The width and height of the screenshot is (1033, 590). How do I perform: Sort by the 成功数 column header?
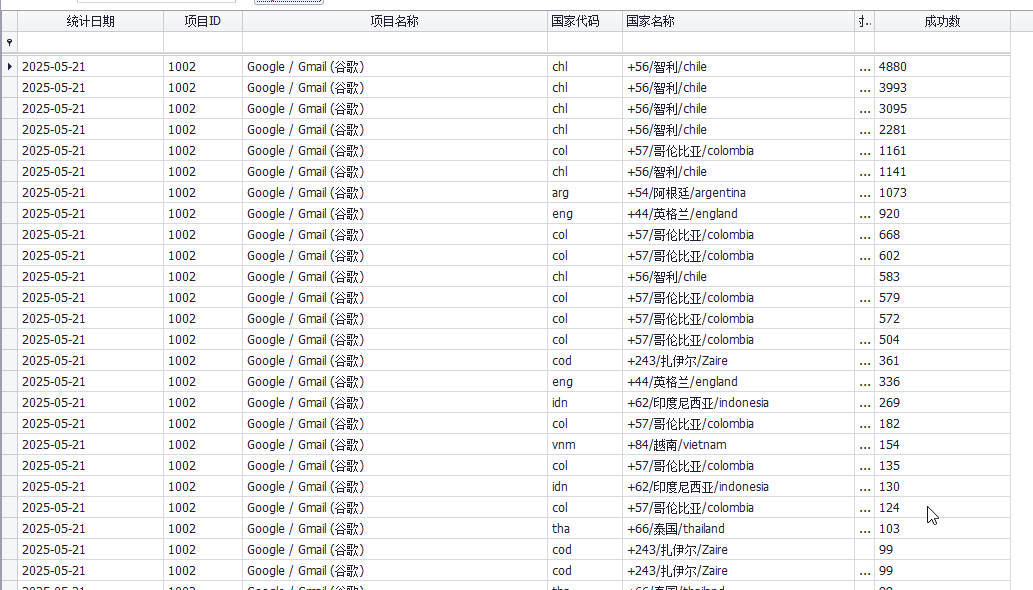coord(942,21)
